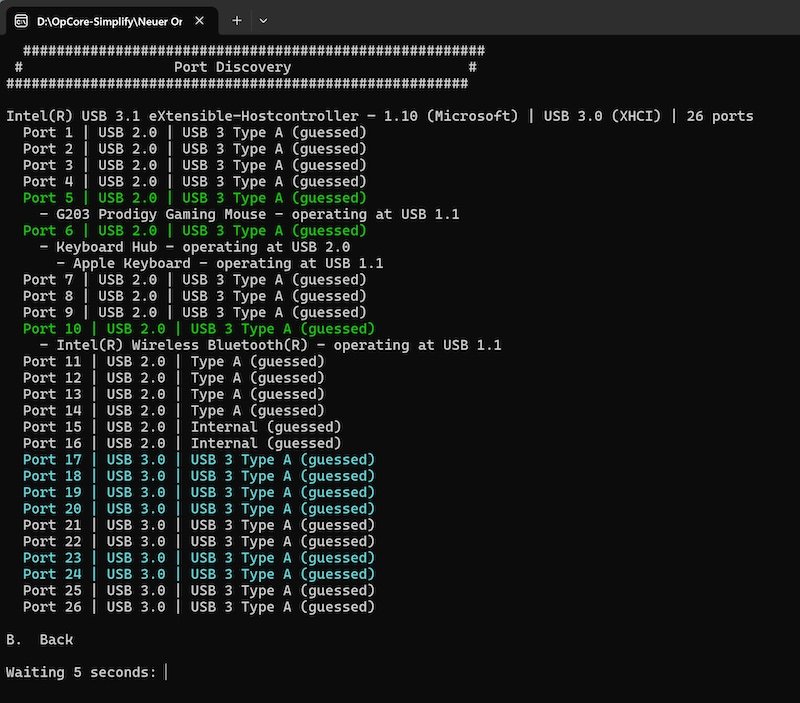The image size is (800, 703).
Task: Open a new terminal tab with plus button
Action: point(237,21)
